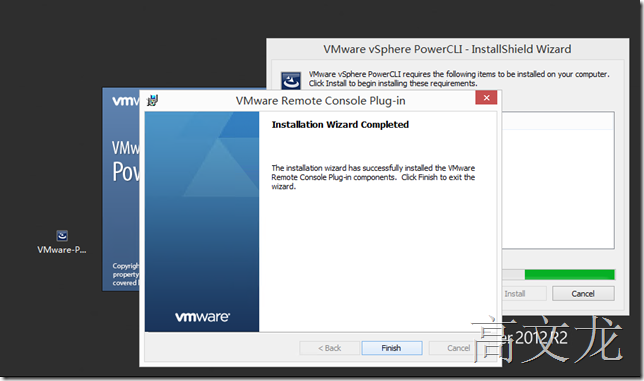644x381 pixels.
Task: Click Cancel in the Remote Console Plug-in wizard
Action: pyautogui.click(x=458, y=348)
